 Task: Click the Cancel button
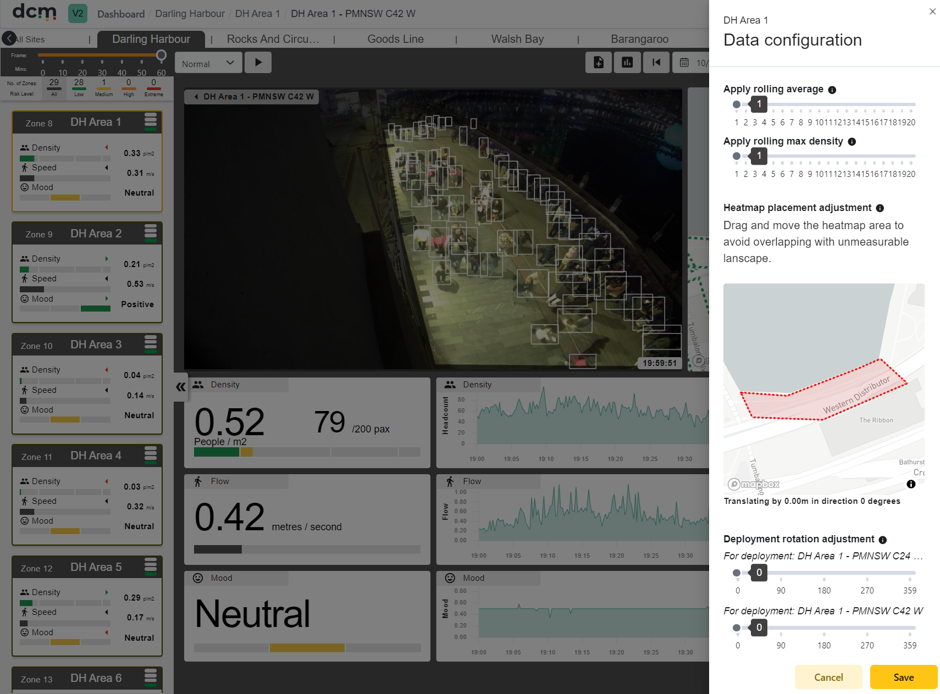pyautogui.click(x=828, y=677)
